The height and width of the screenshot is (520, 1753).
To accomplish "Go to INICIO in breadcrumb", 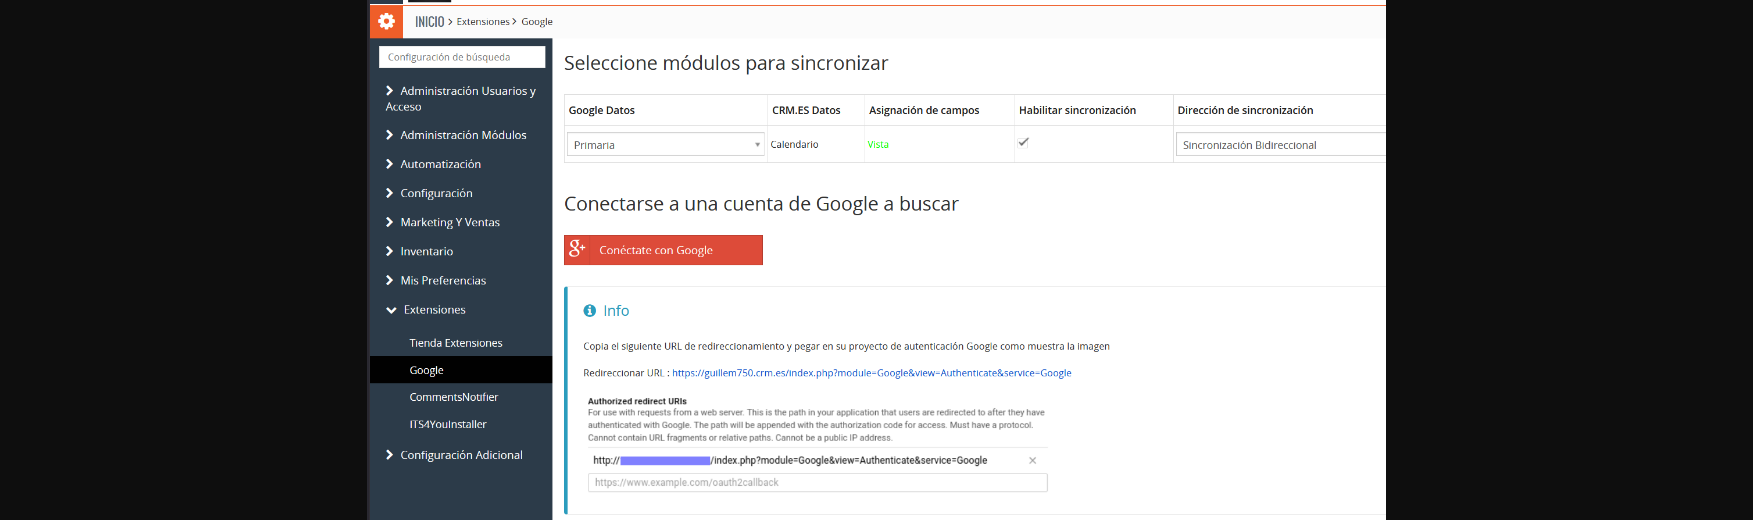I will click(x=430, y=22).
